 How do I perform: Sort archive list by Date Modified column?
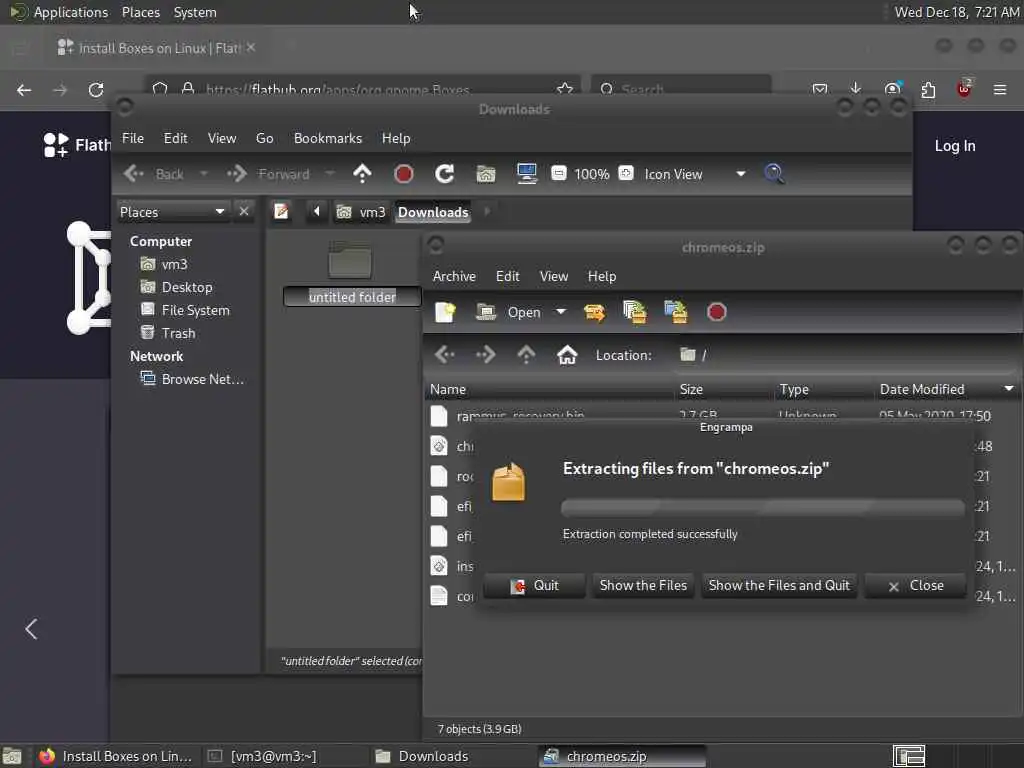(948, 389)
